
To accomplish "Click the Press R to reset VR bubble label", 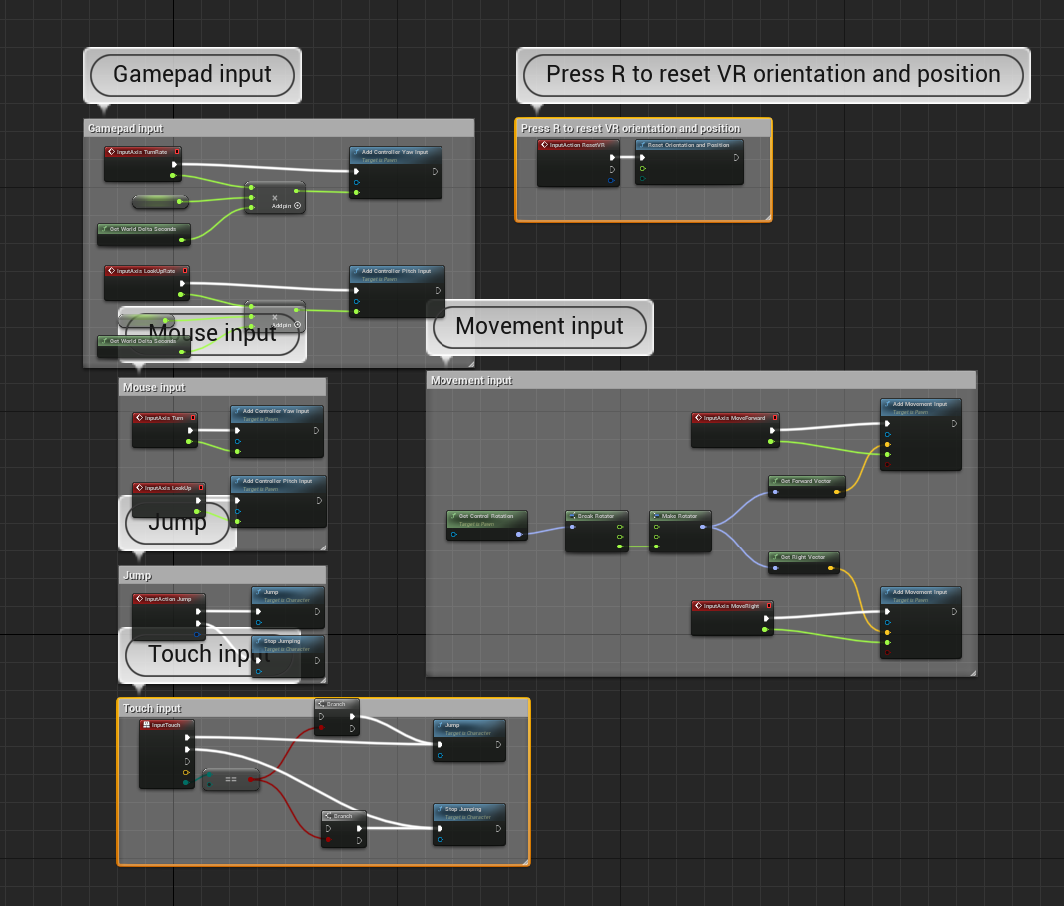I will [772, 75].
